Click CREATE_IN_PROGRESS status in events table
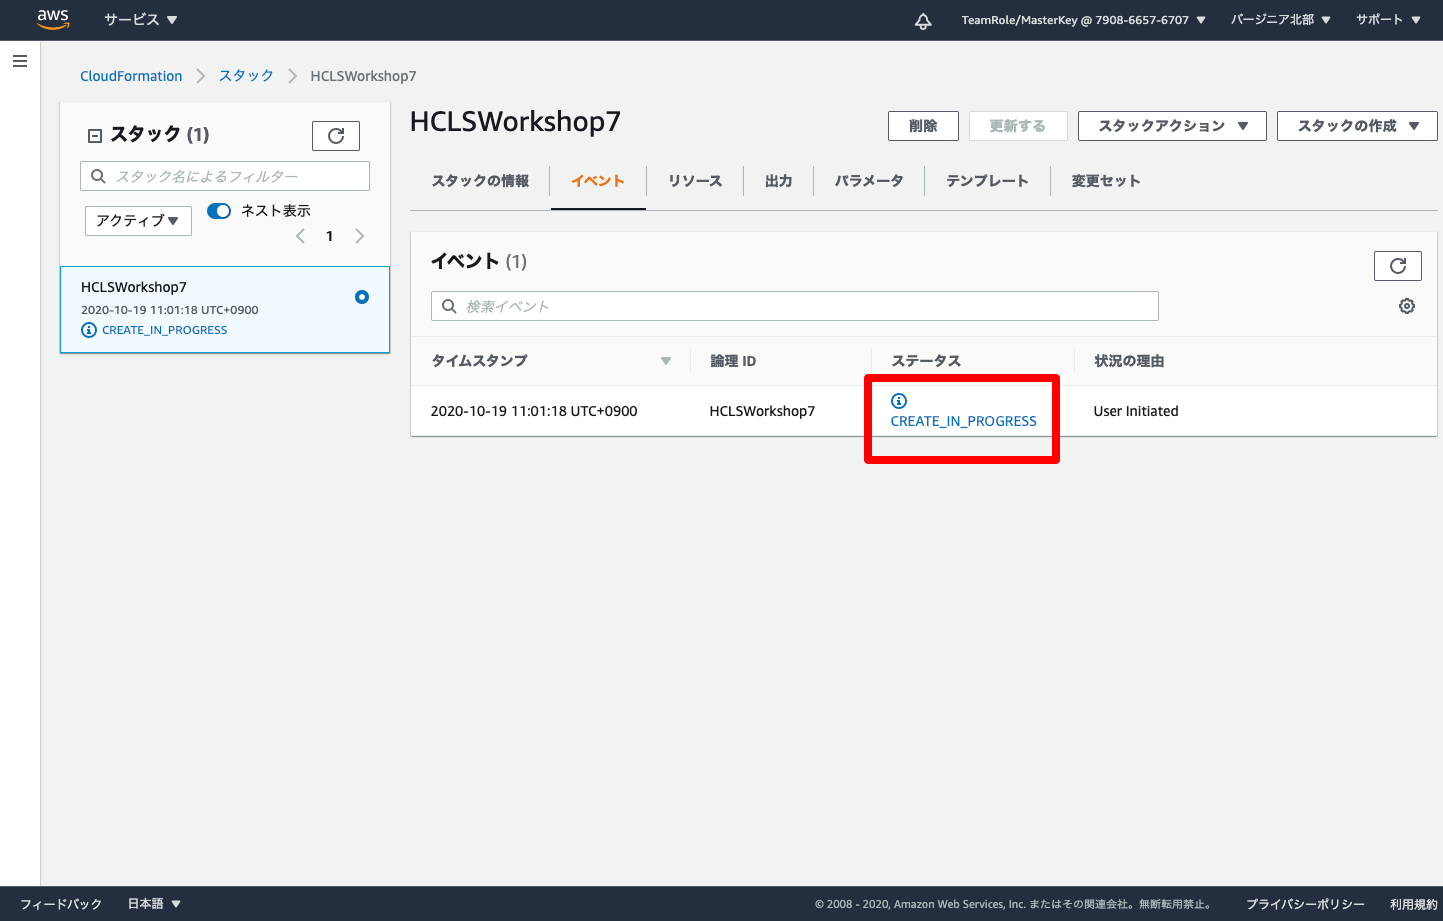Viewport: 1443px width, 921px height. [x=963, y=421]
